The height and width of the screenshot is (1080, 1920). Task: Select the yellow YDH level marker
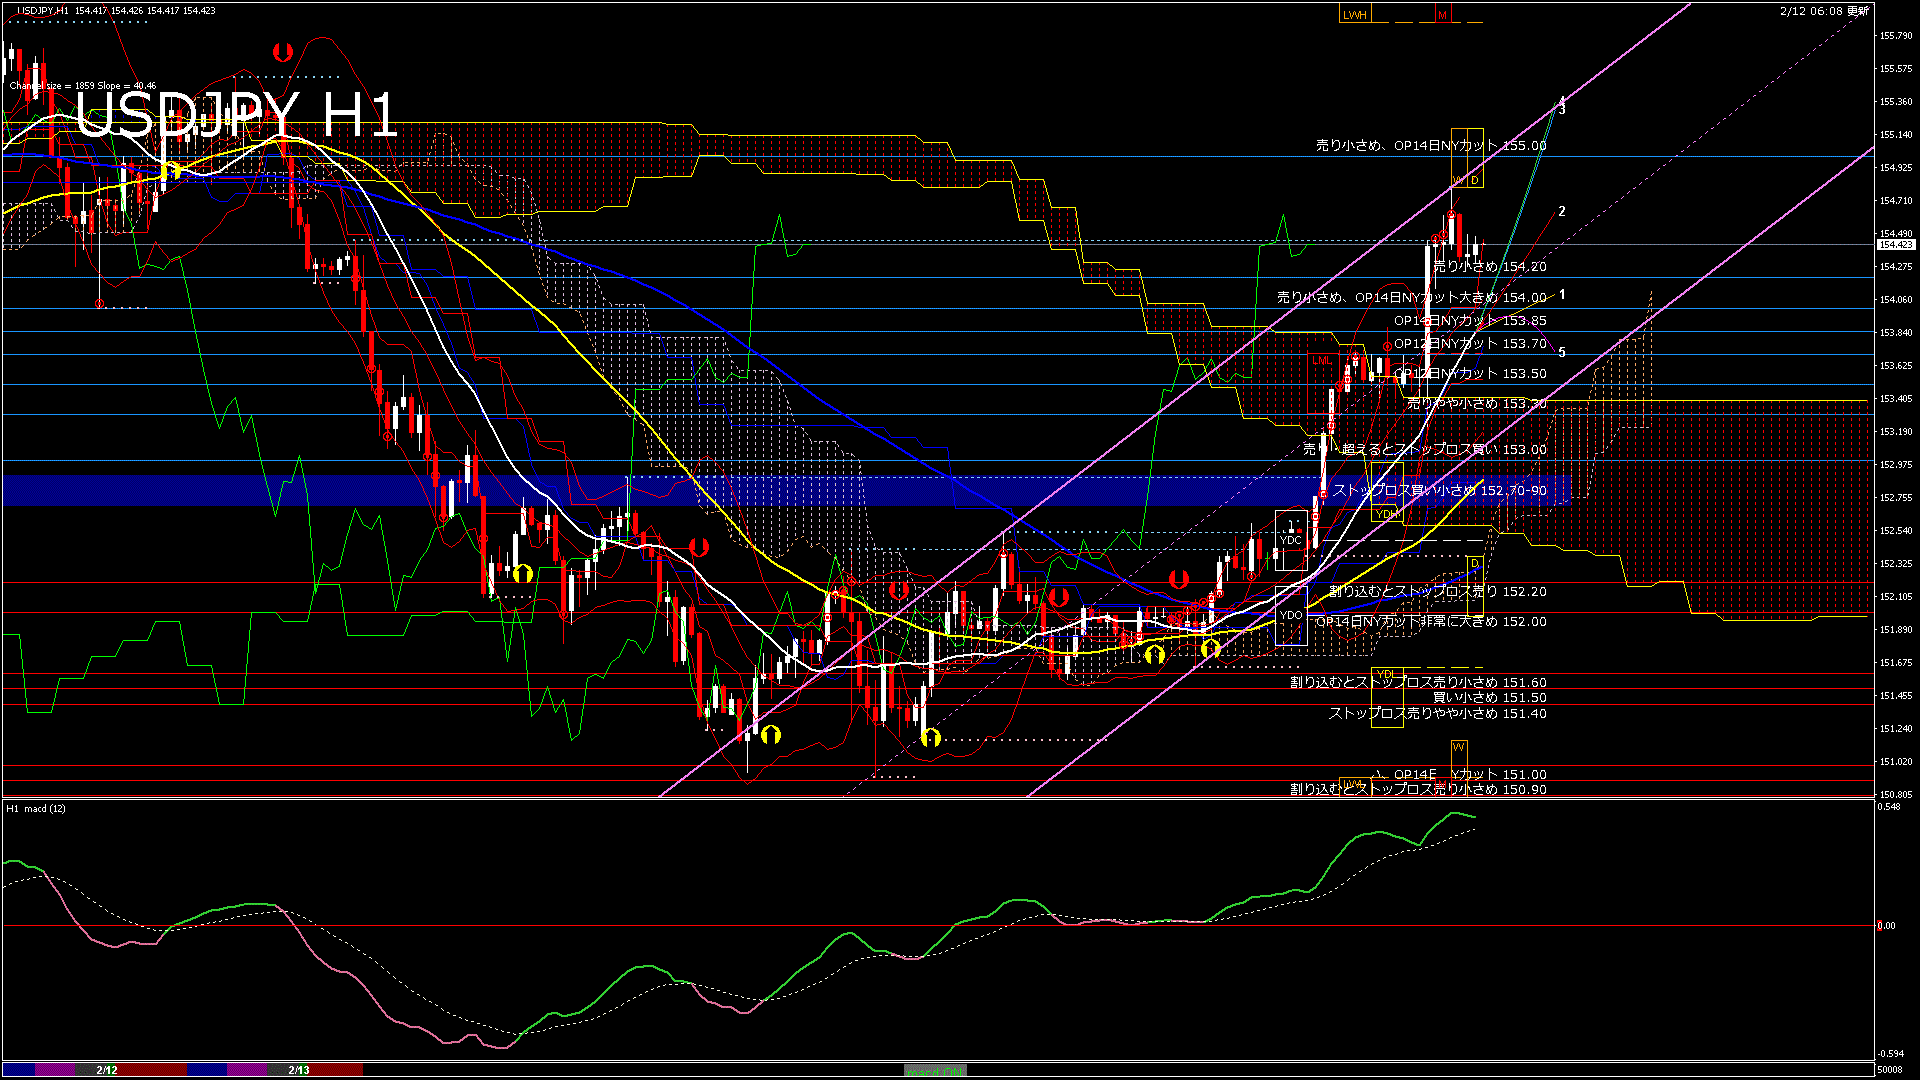pos(1386,514)
